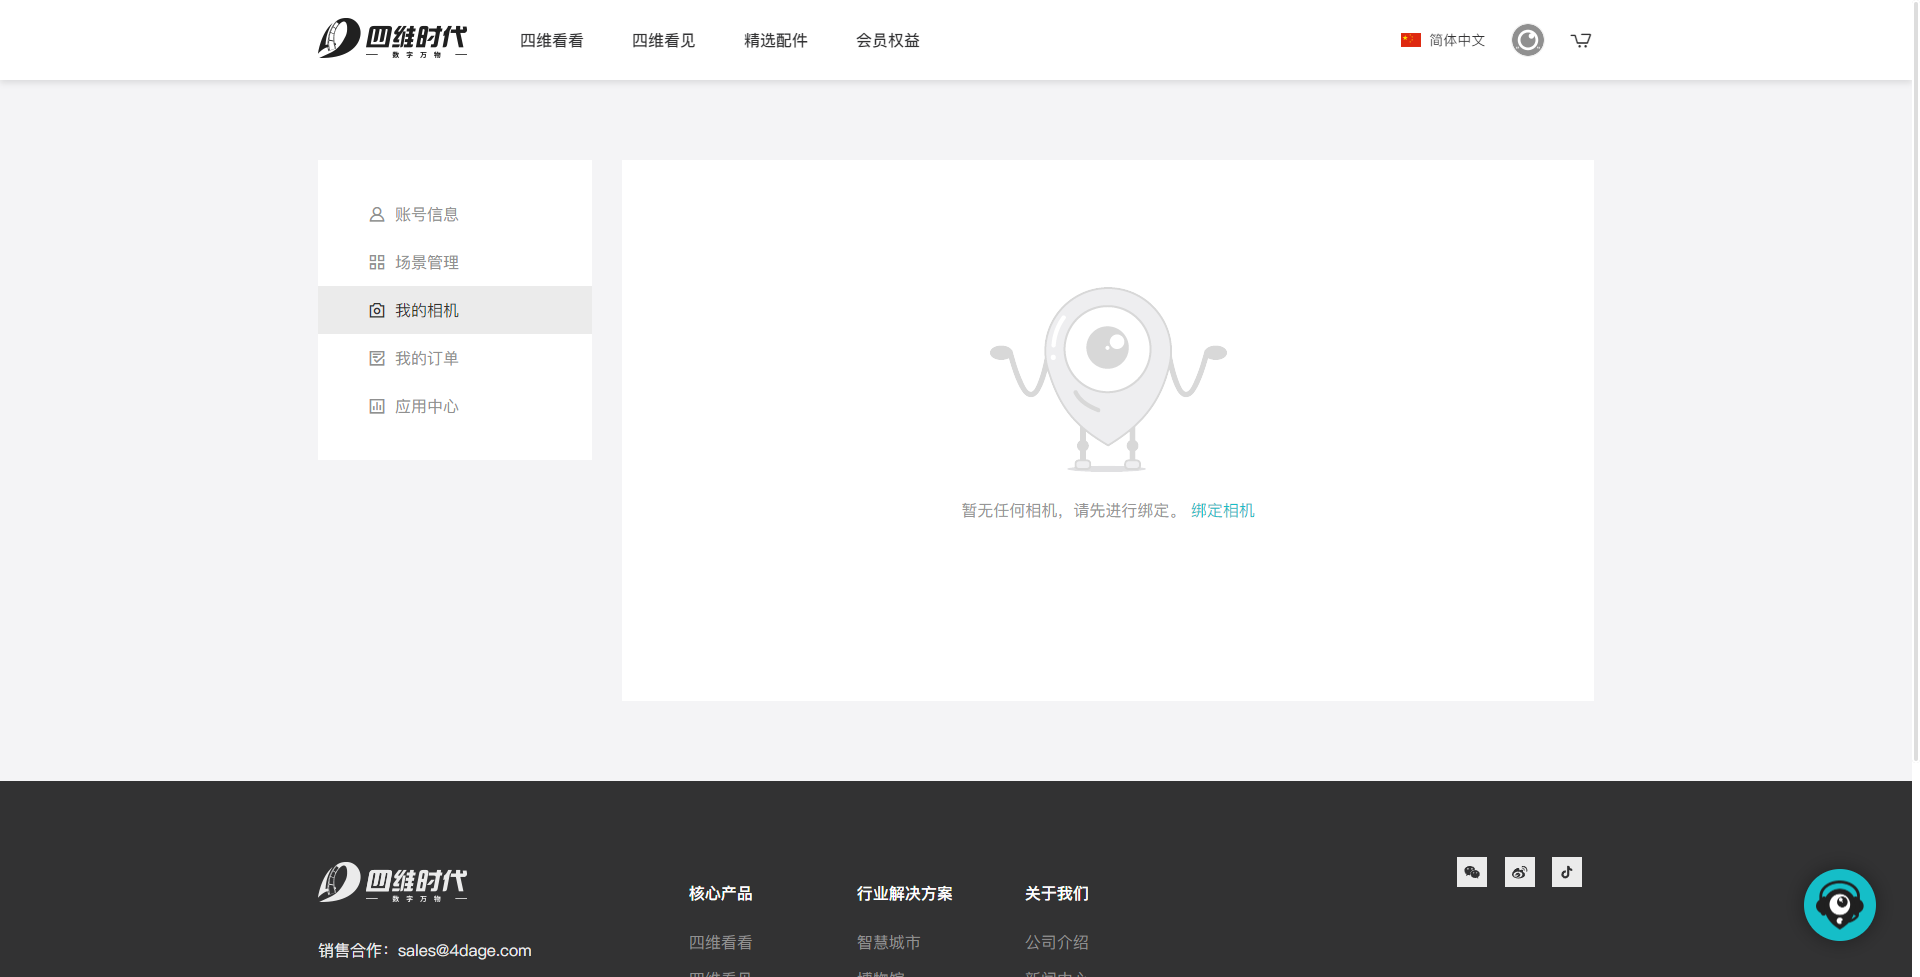Open the 智慧城市 footer link

(888, 942)
